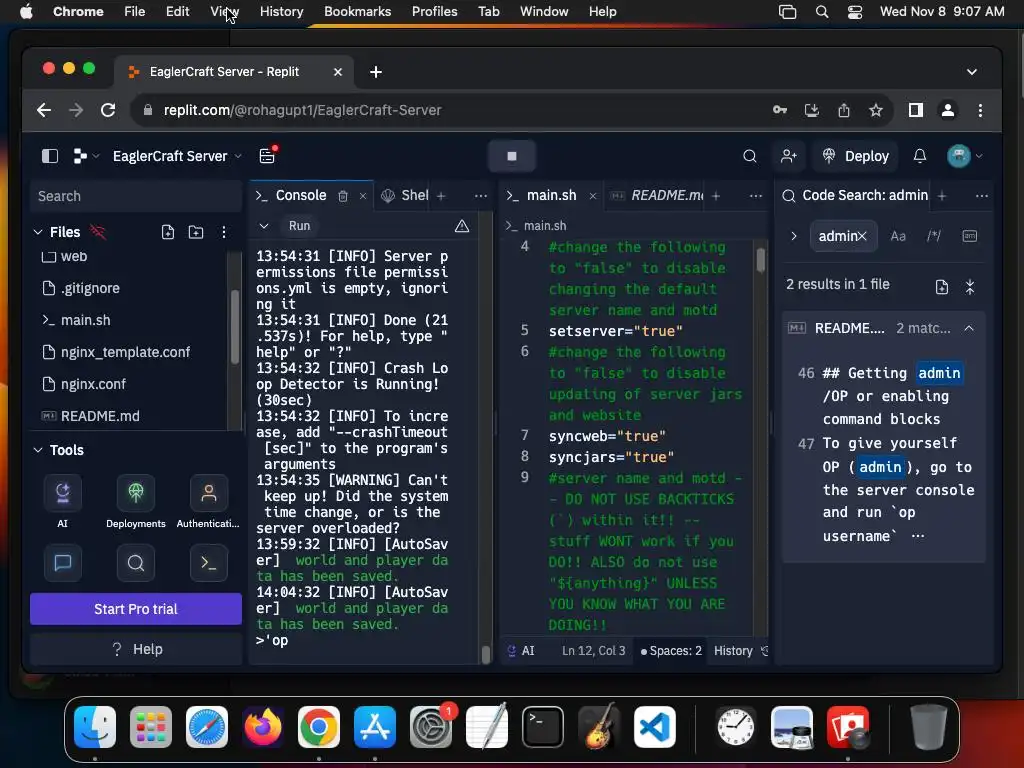Invite collaborators via add-person icon

click(x=788, y=156)
